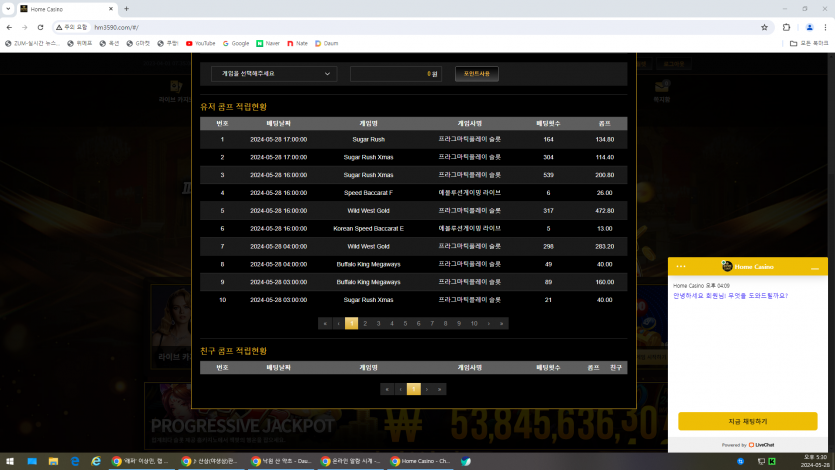Expand the 게임을 선택해주세요 dropdown

(274, 73)
